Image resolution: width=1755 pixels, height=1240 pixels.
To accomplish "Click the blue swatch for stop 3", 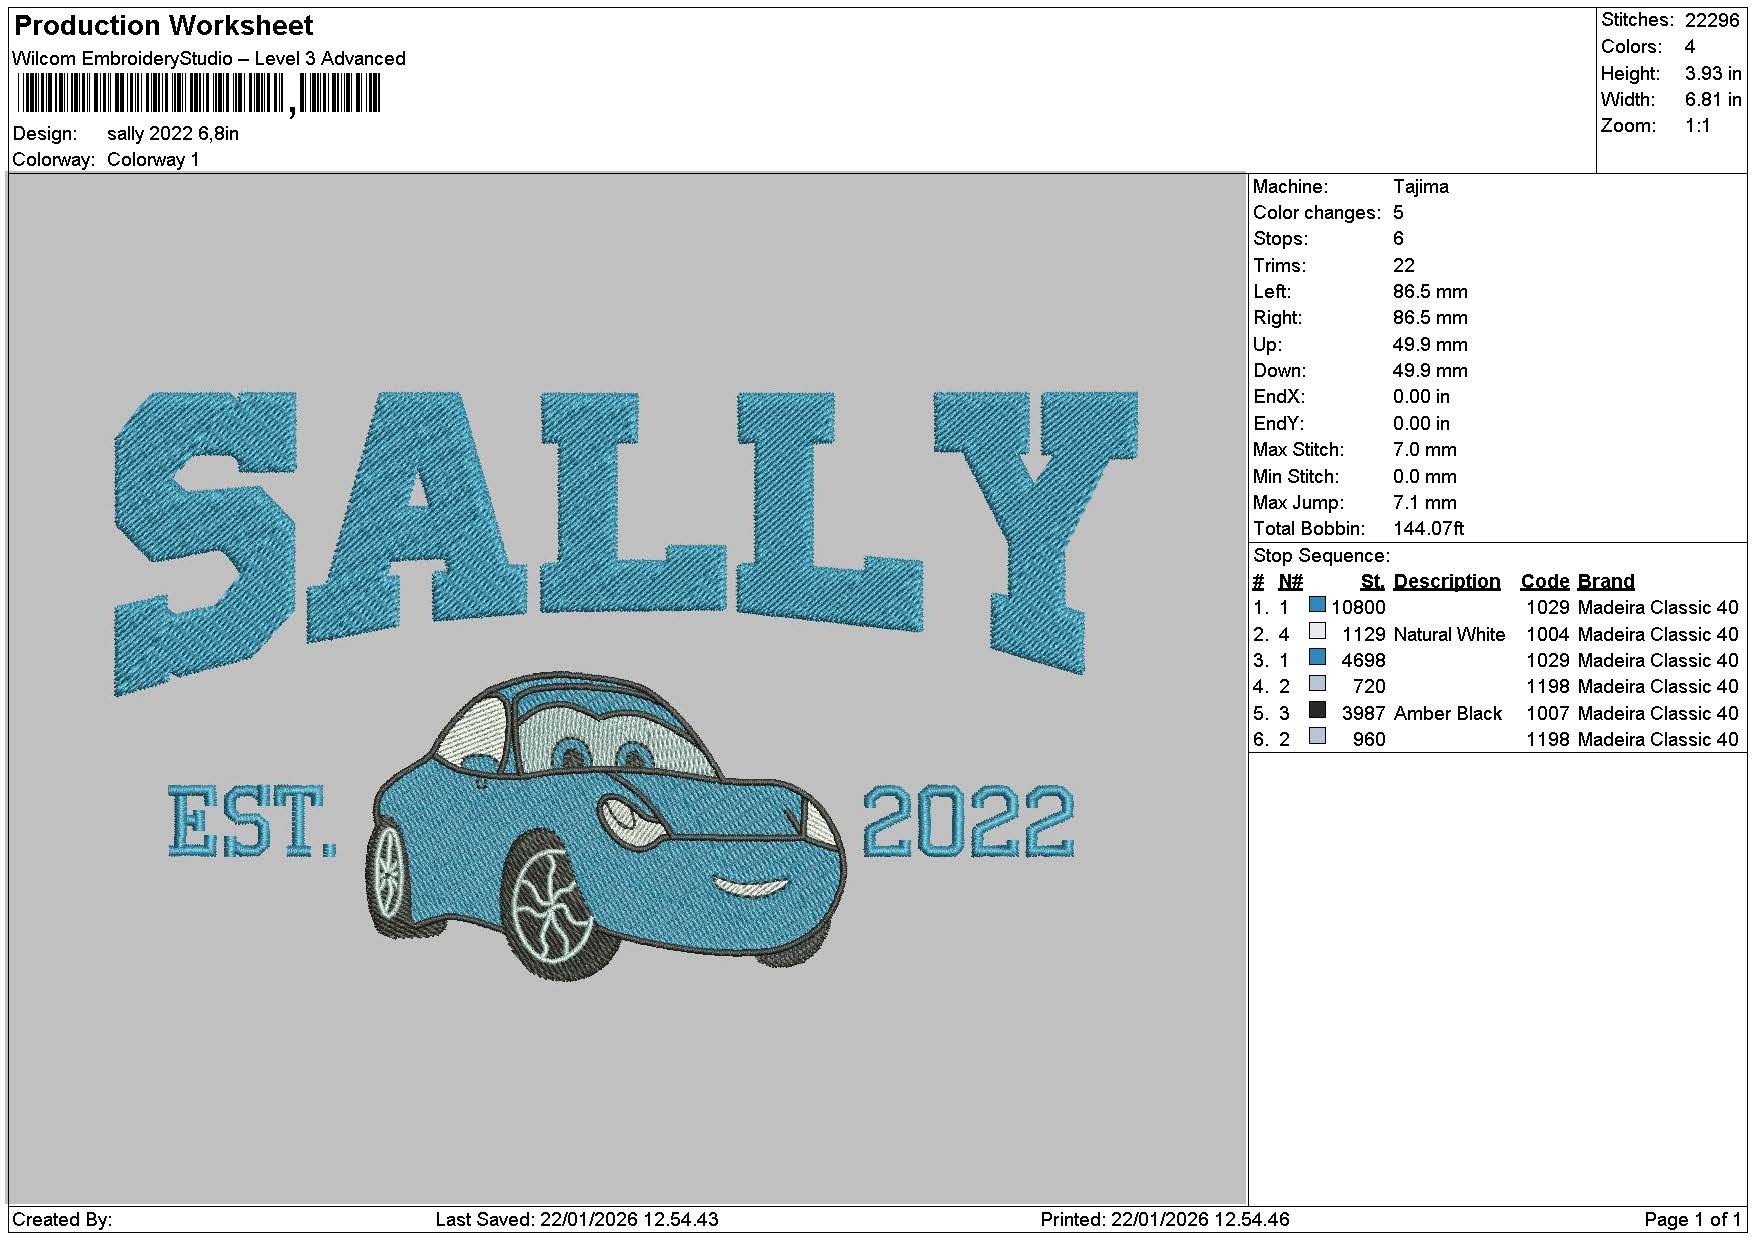I will pos(1317,657).
